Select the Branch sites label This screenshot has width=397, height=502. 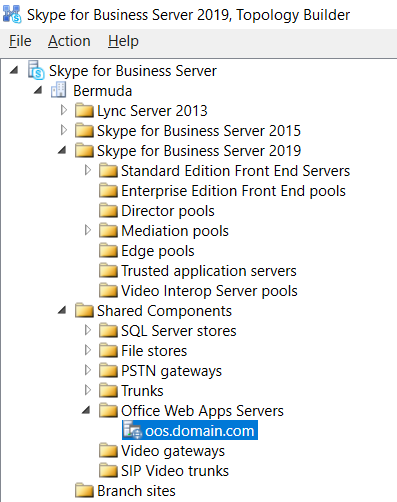[x=136, y=491]
